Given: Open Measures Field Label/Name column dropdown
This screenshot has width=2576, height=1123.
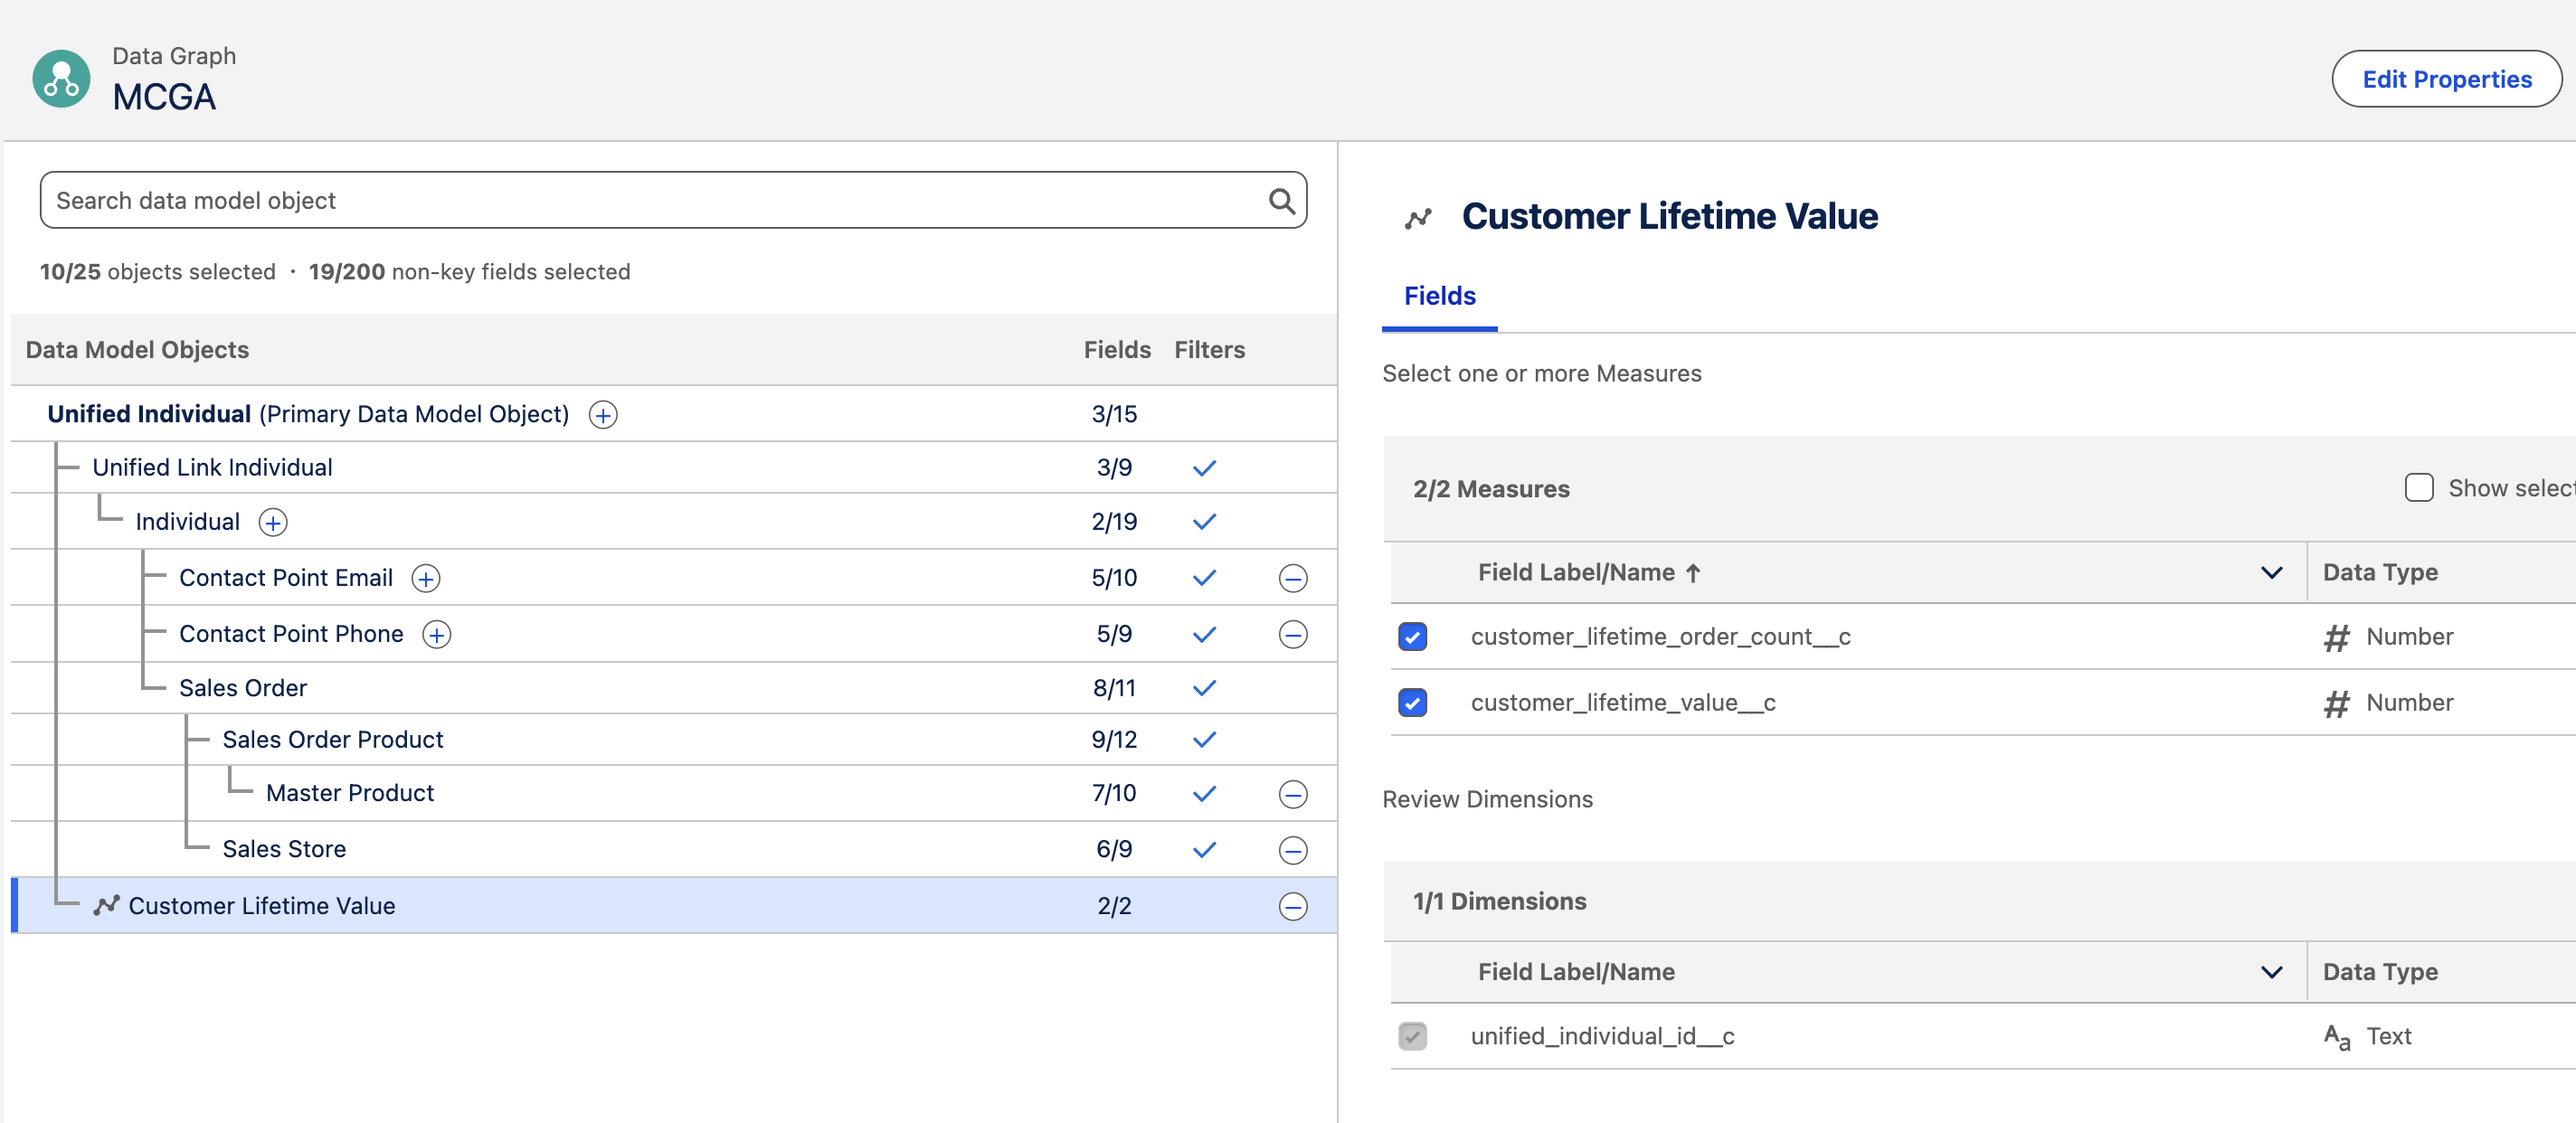Looking at the screenshot, I should pyautogui.click(x=2271, y=572).
